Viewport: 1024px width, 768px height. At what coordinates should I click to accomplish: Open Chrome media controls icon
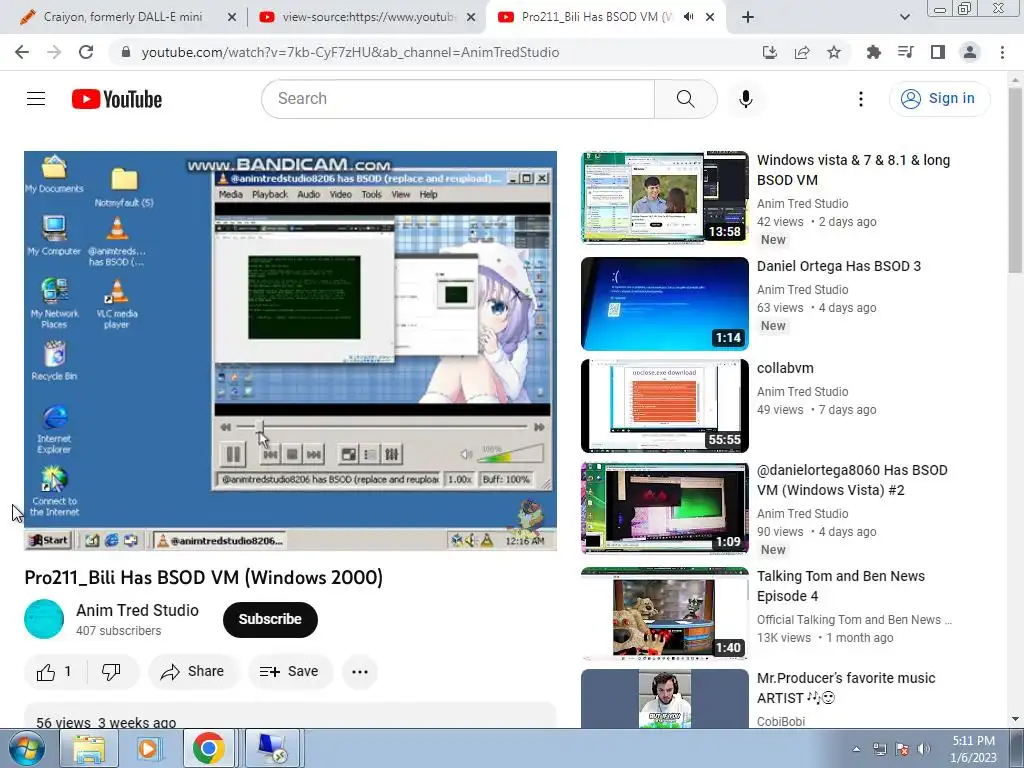tap(905, 52)
